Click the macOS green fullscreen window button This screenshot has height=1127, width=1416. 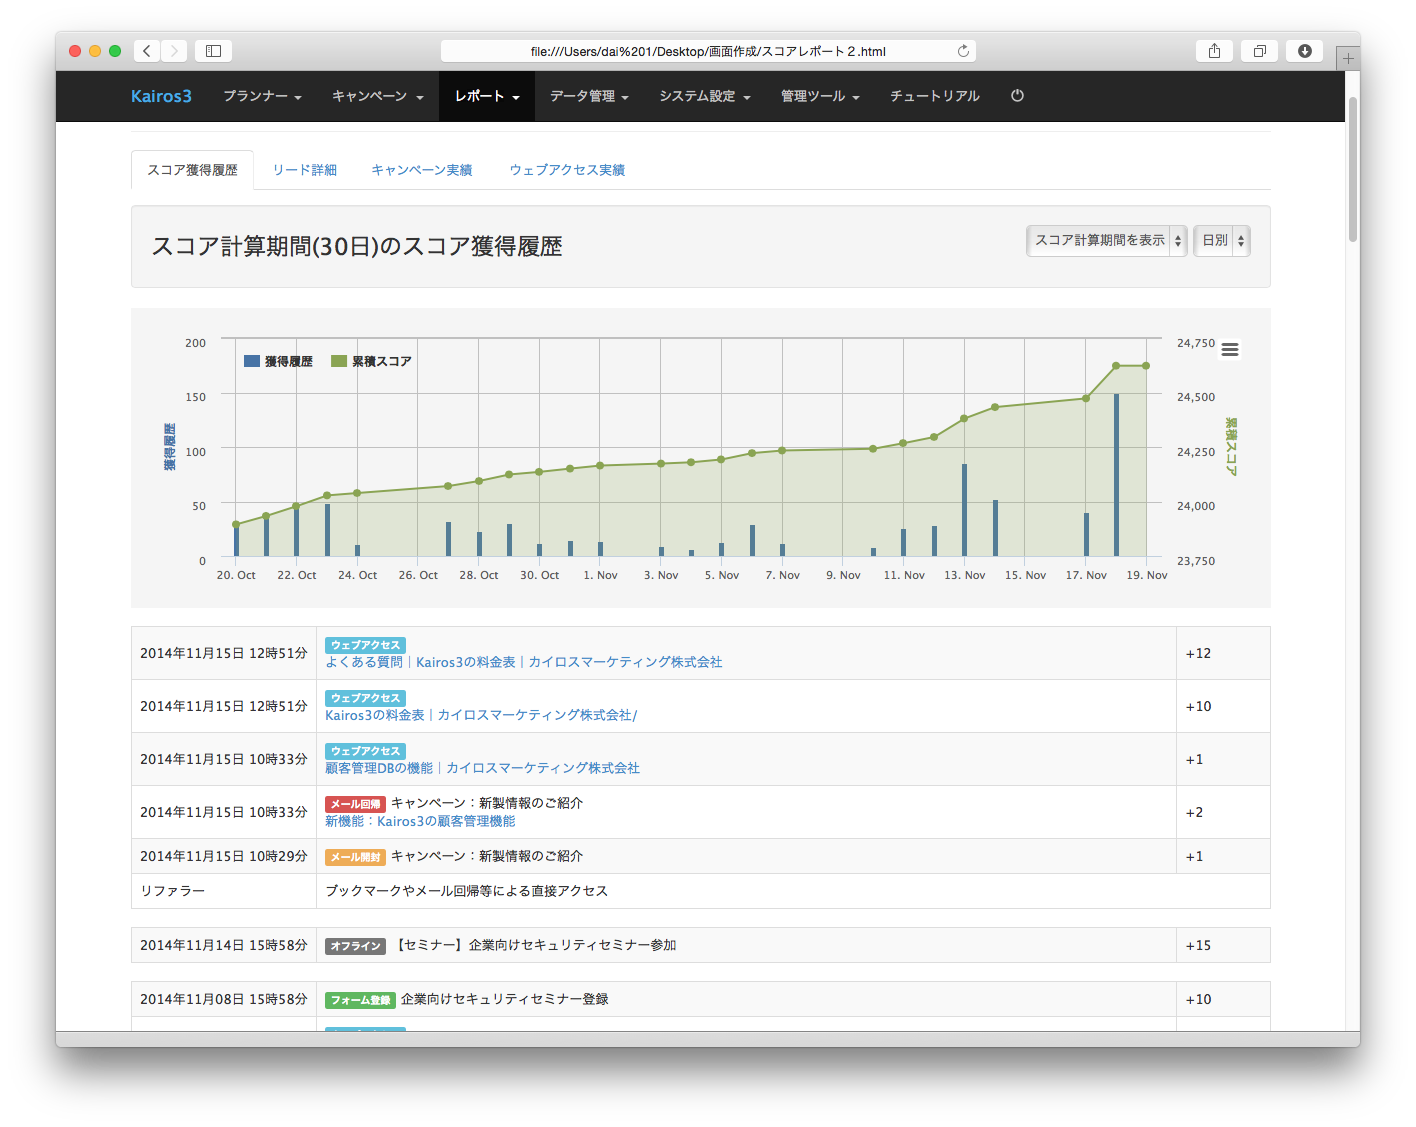point(115,51)
